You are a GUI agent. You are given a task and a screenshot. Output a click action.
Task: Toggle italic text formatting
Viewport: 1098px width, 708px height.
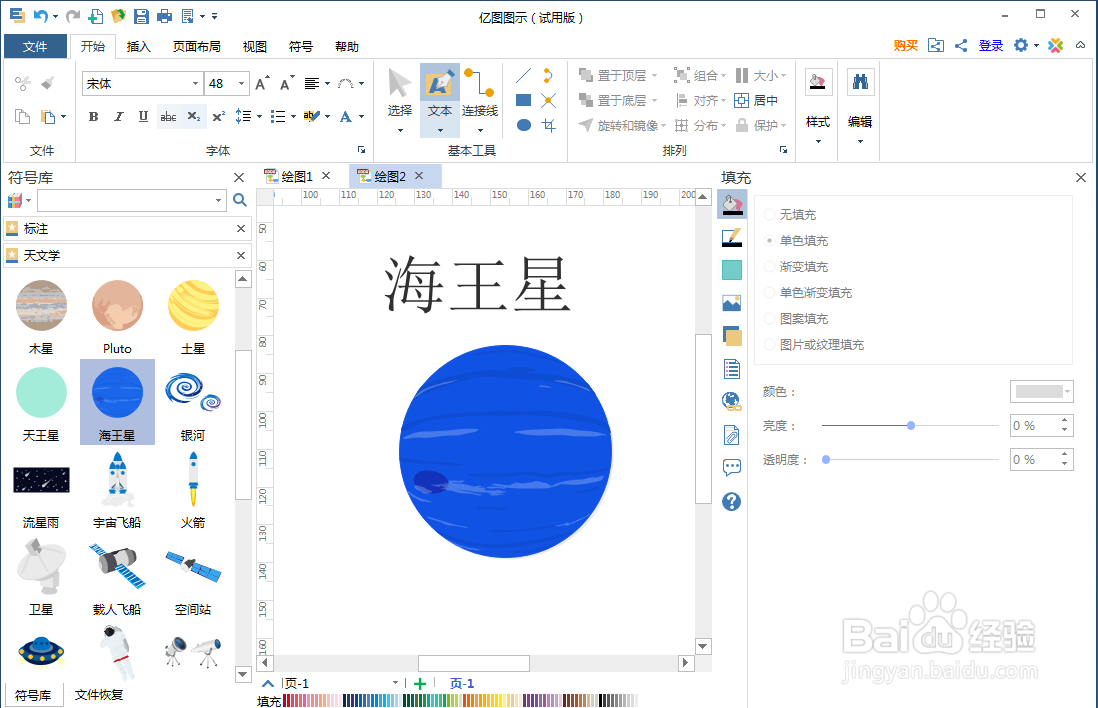coord(118,116)
